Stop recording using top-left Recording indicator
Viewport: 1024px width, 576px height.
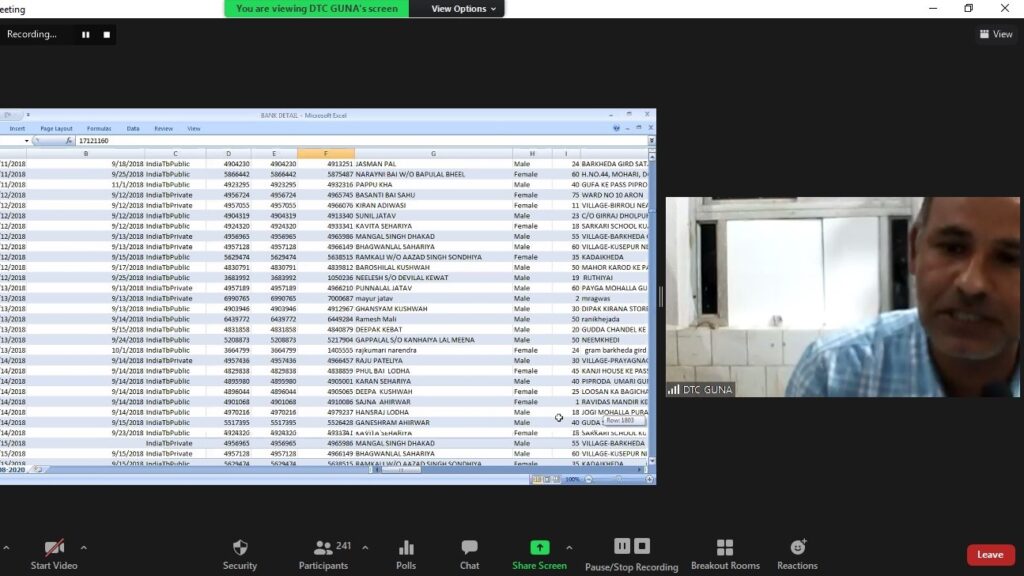[x=107, y=34]
